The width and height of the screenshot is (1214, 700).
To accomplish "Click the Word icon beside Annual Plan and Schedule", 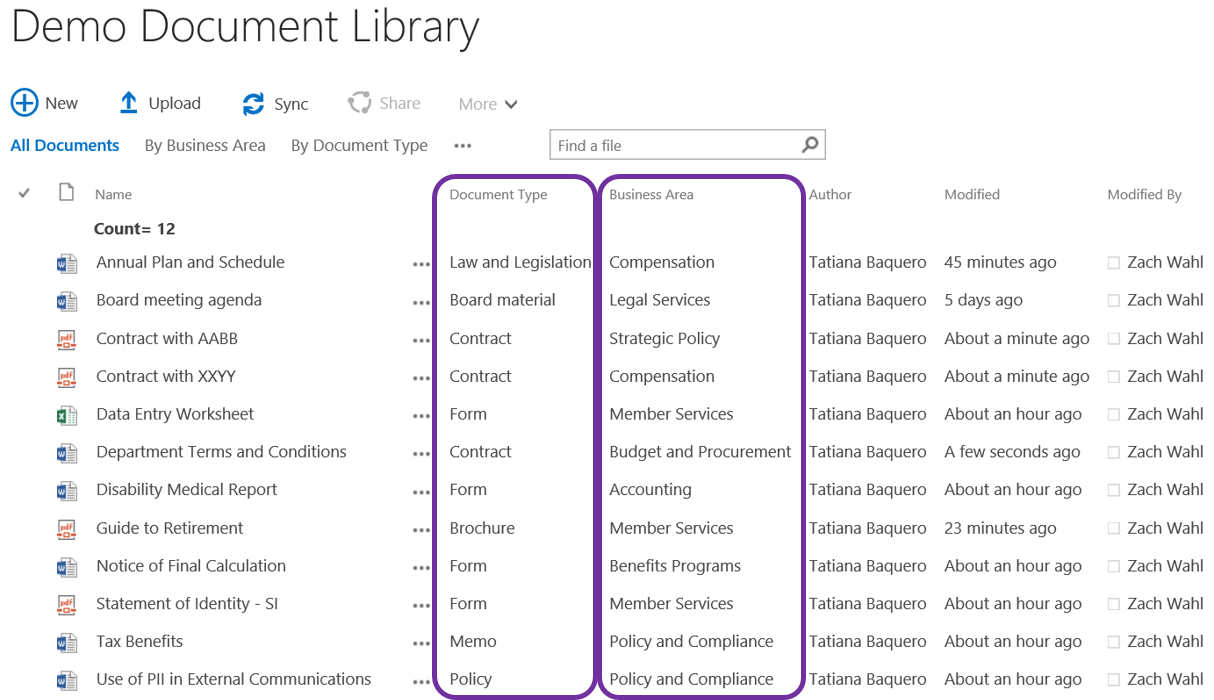I will pos(65,262).
